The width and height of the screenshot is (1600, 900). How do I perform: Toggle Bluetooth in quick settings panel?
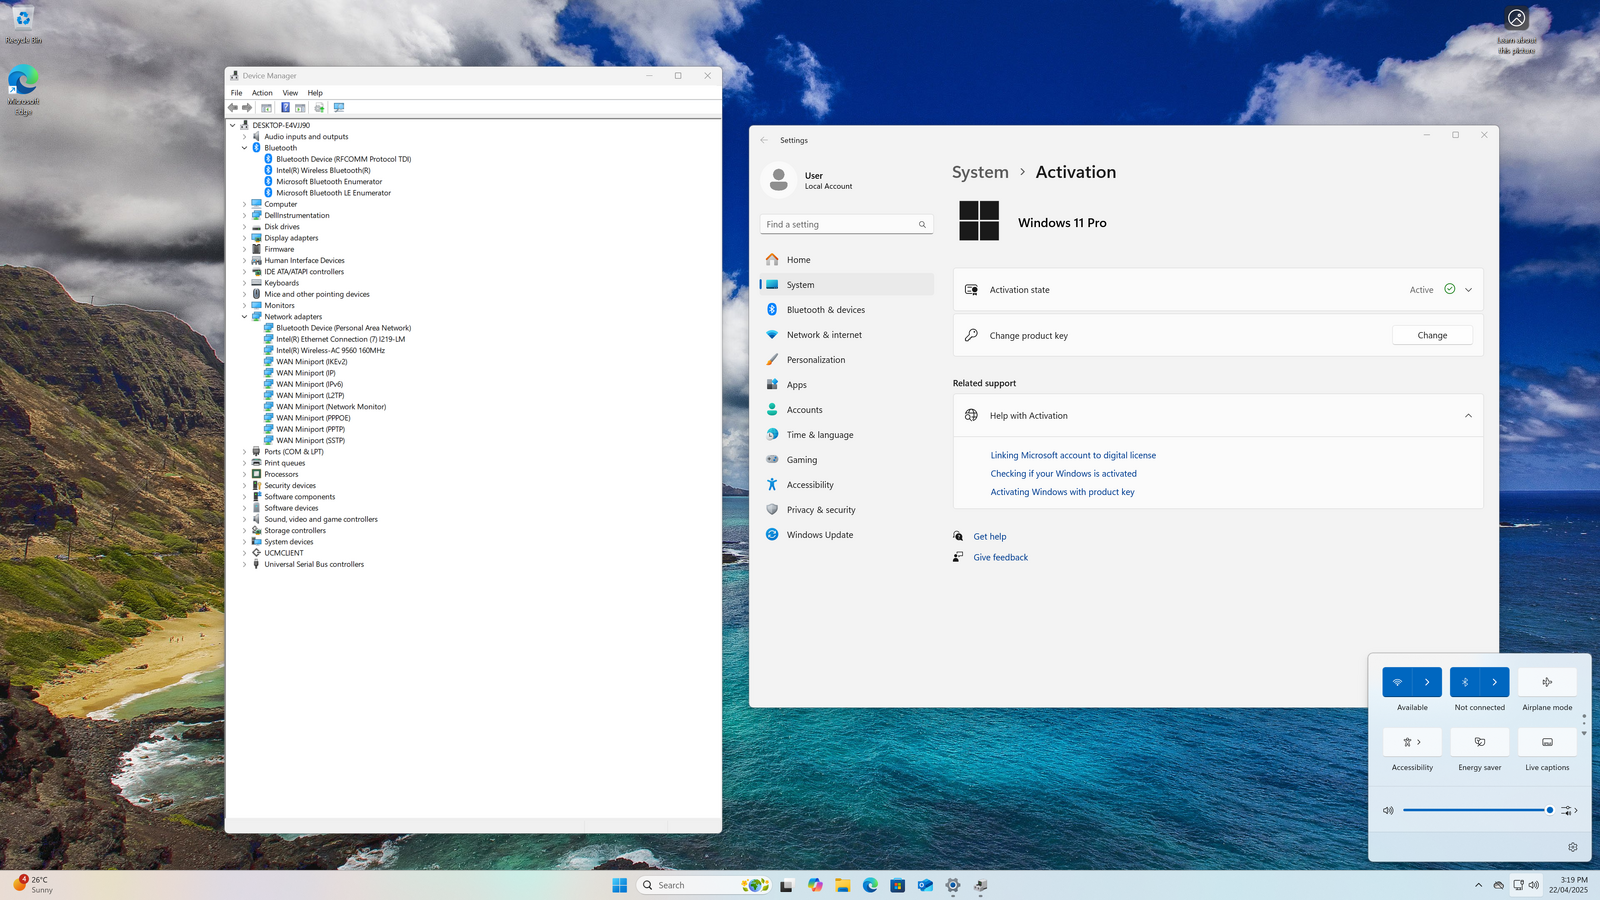click(1465, 682)
